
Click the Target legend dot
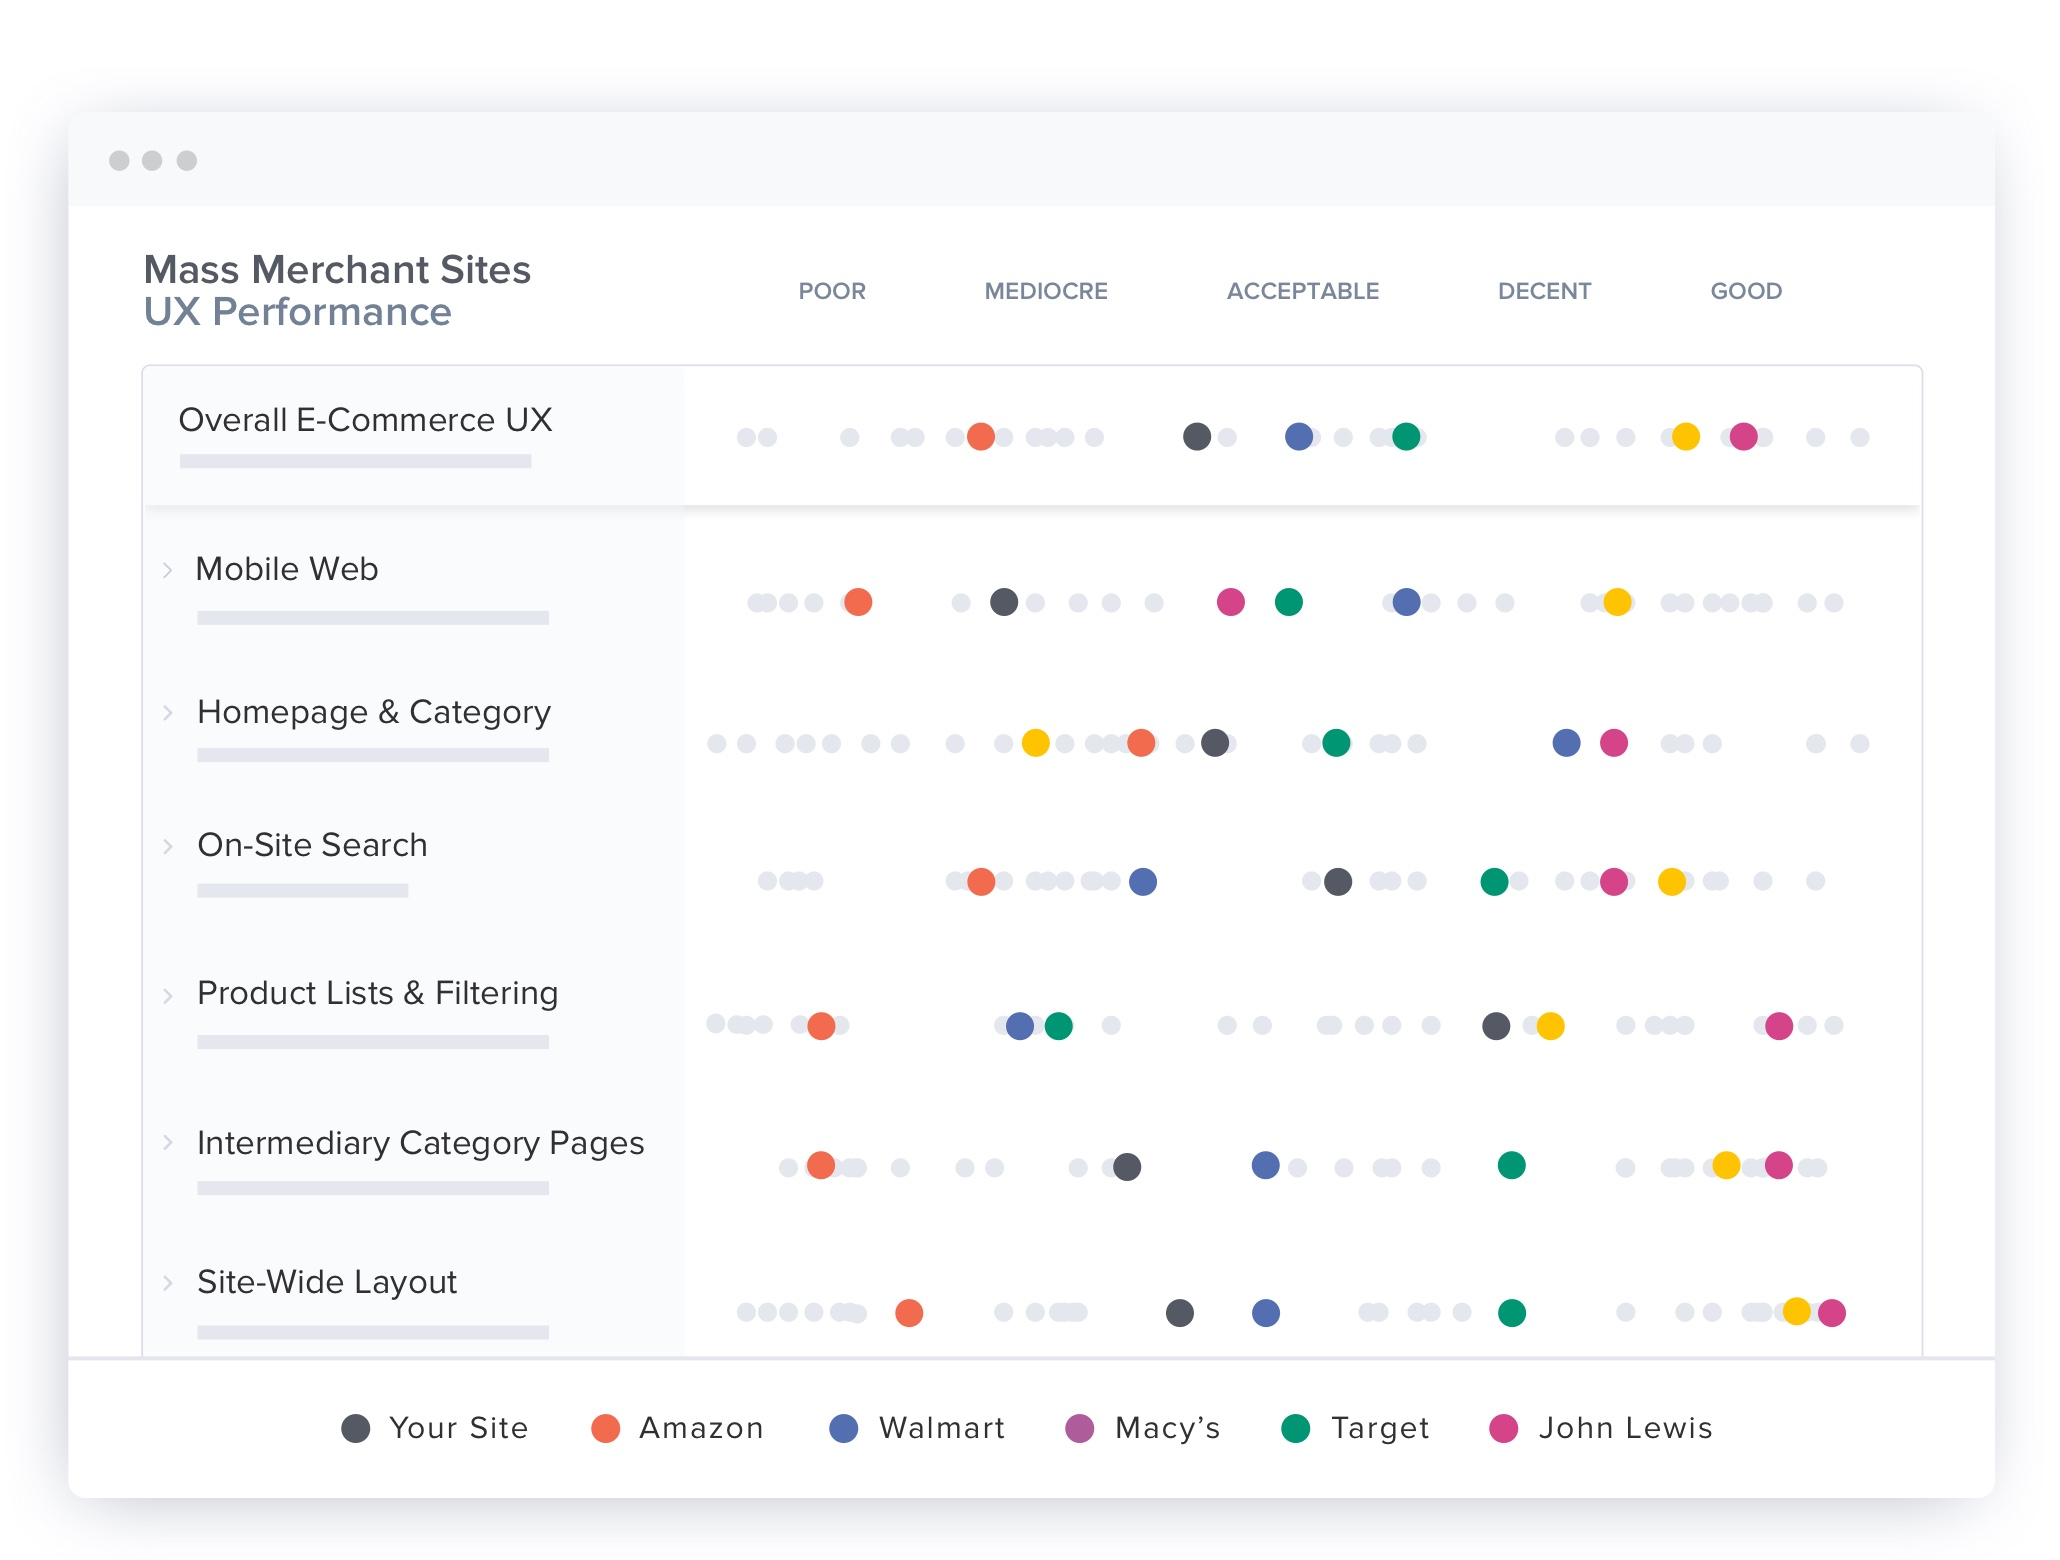point(1296,1428)
